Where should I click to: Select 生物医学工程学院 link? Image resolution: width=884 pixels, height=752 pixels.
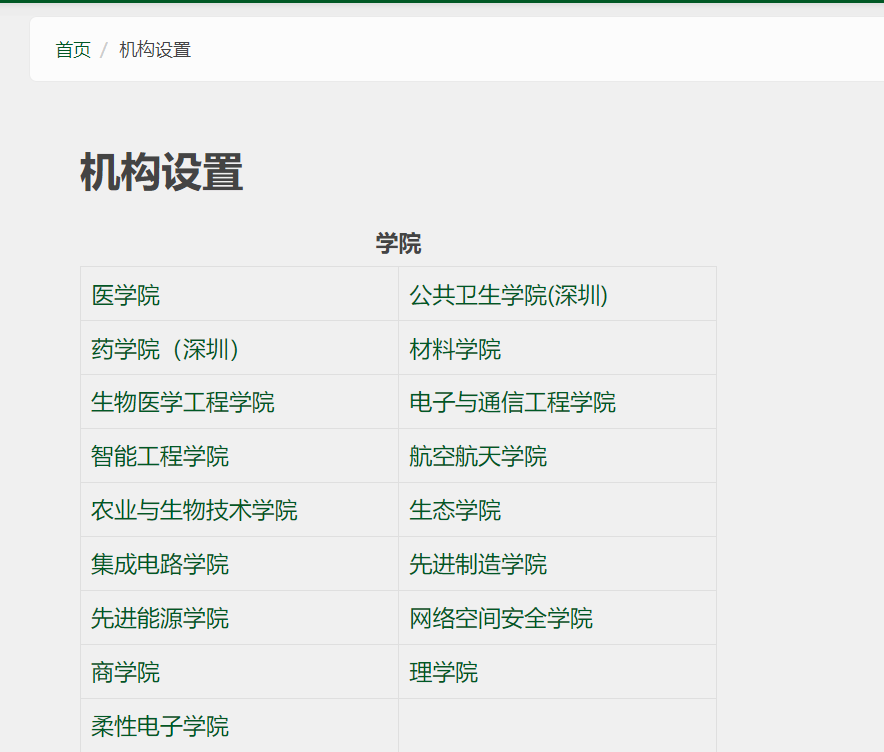pos(183,402)
